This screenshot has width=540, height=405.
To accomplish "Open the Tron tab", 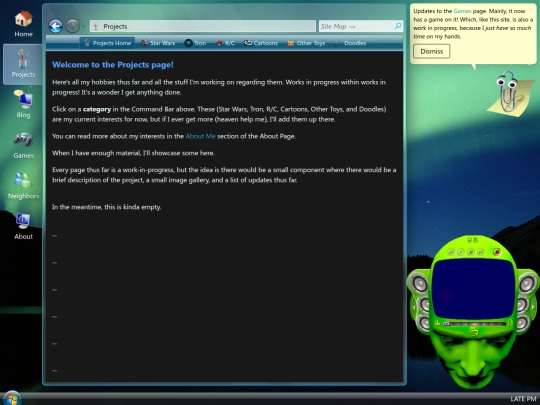I will (195, 43).
